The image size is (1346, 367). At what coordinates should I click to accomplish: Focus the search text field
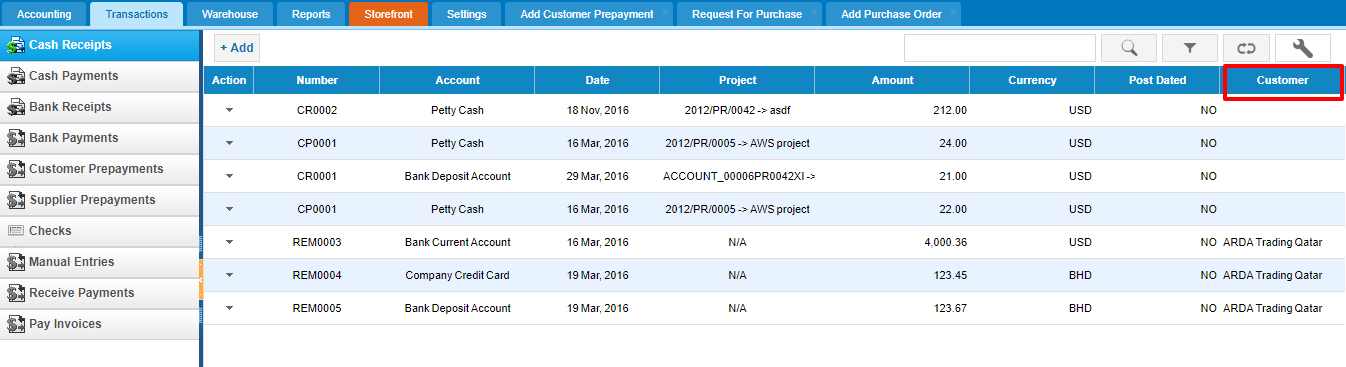coord(1000,47)
